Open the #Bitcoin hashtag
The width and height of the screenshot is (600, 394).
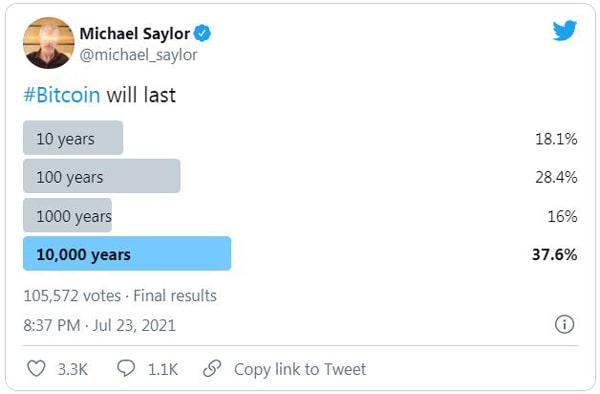tap(62, 95)
